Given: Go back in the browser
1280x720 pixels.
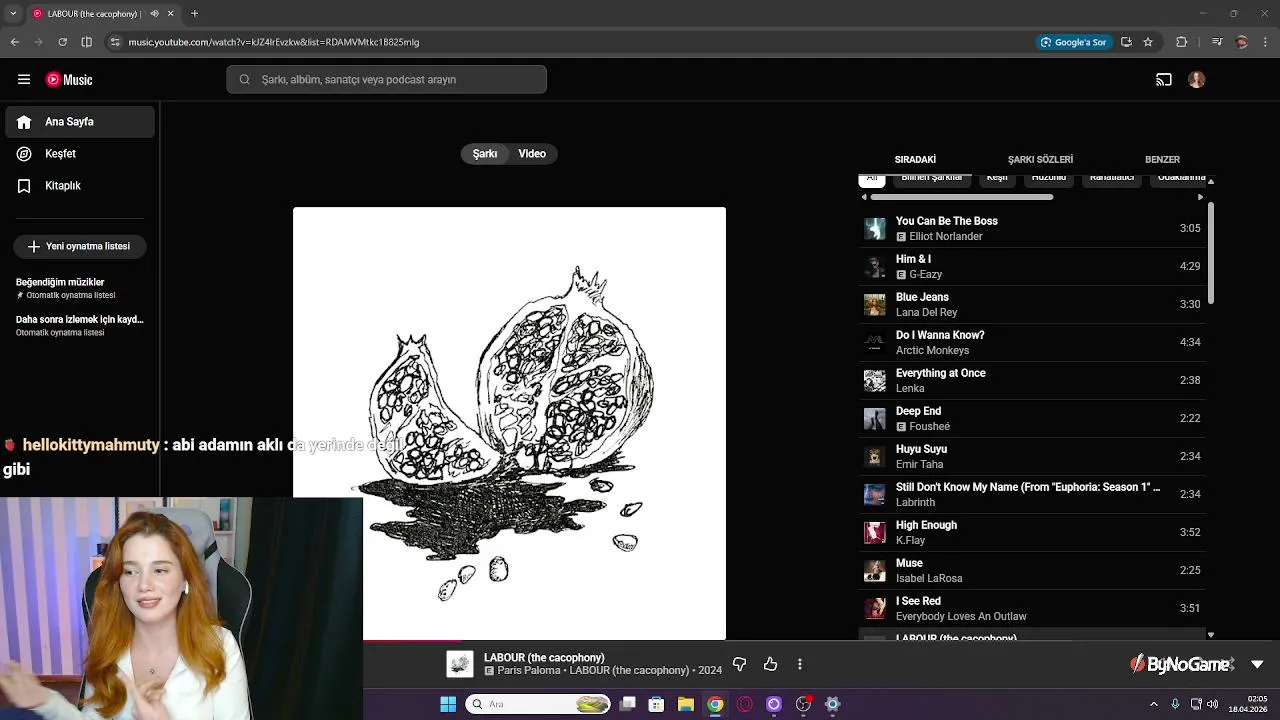Looking at the screenshot, I should (x=14, y=42).
